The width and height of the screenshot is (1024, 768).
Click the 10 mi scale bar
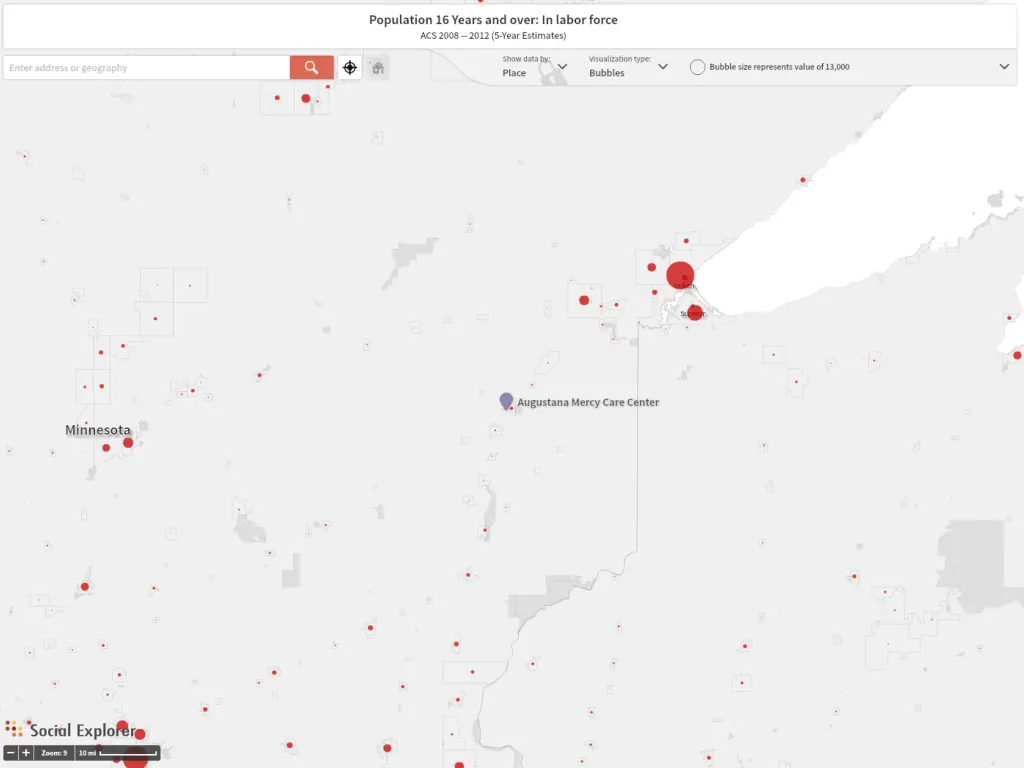[x=117, y=752]
